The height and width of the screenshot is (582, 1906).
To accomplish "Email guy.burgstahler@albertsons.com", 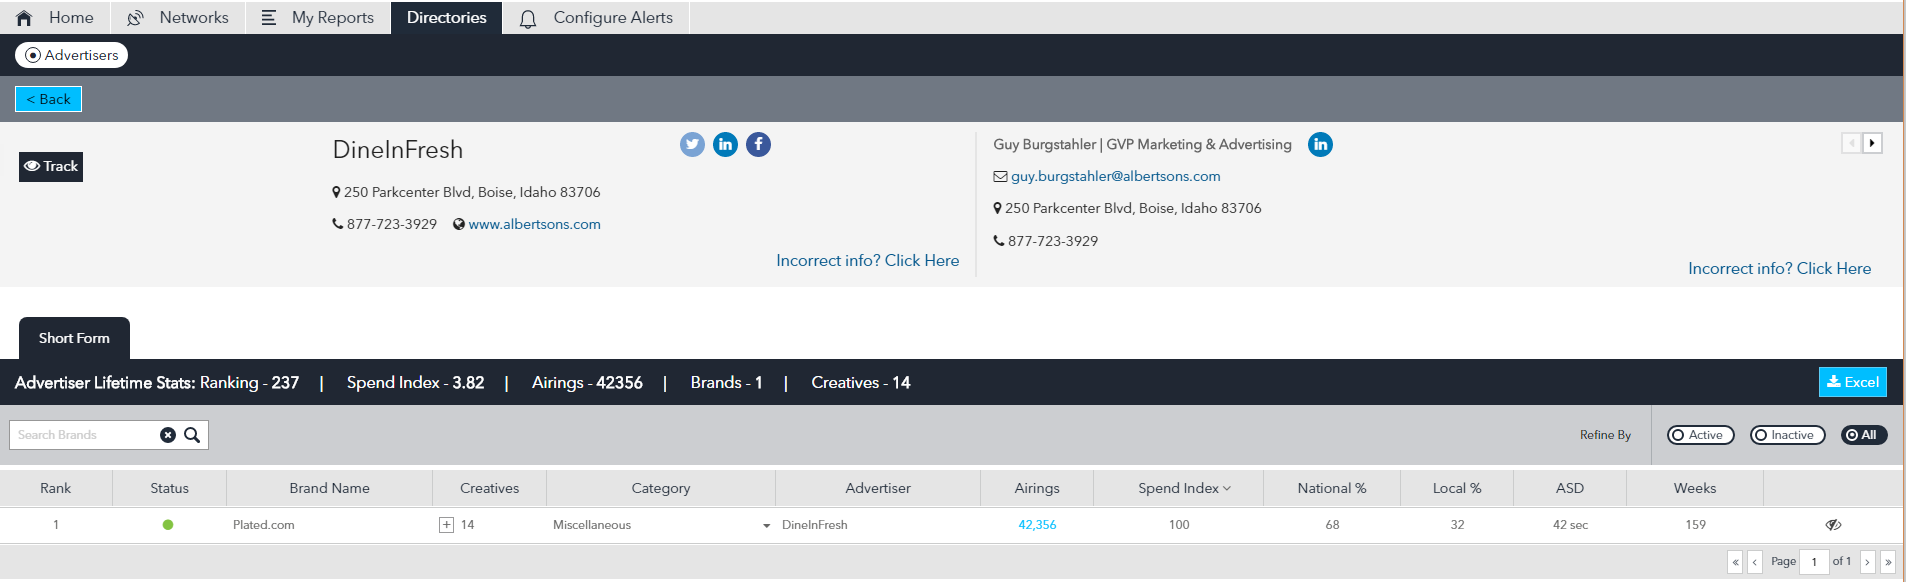I will pyautogui.click(x=1115, y=176).
